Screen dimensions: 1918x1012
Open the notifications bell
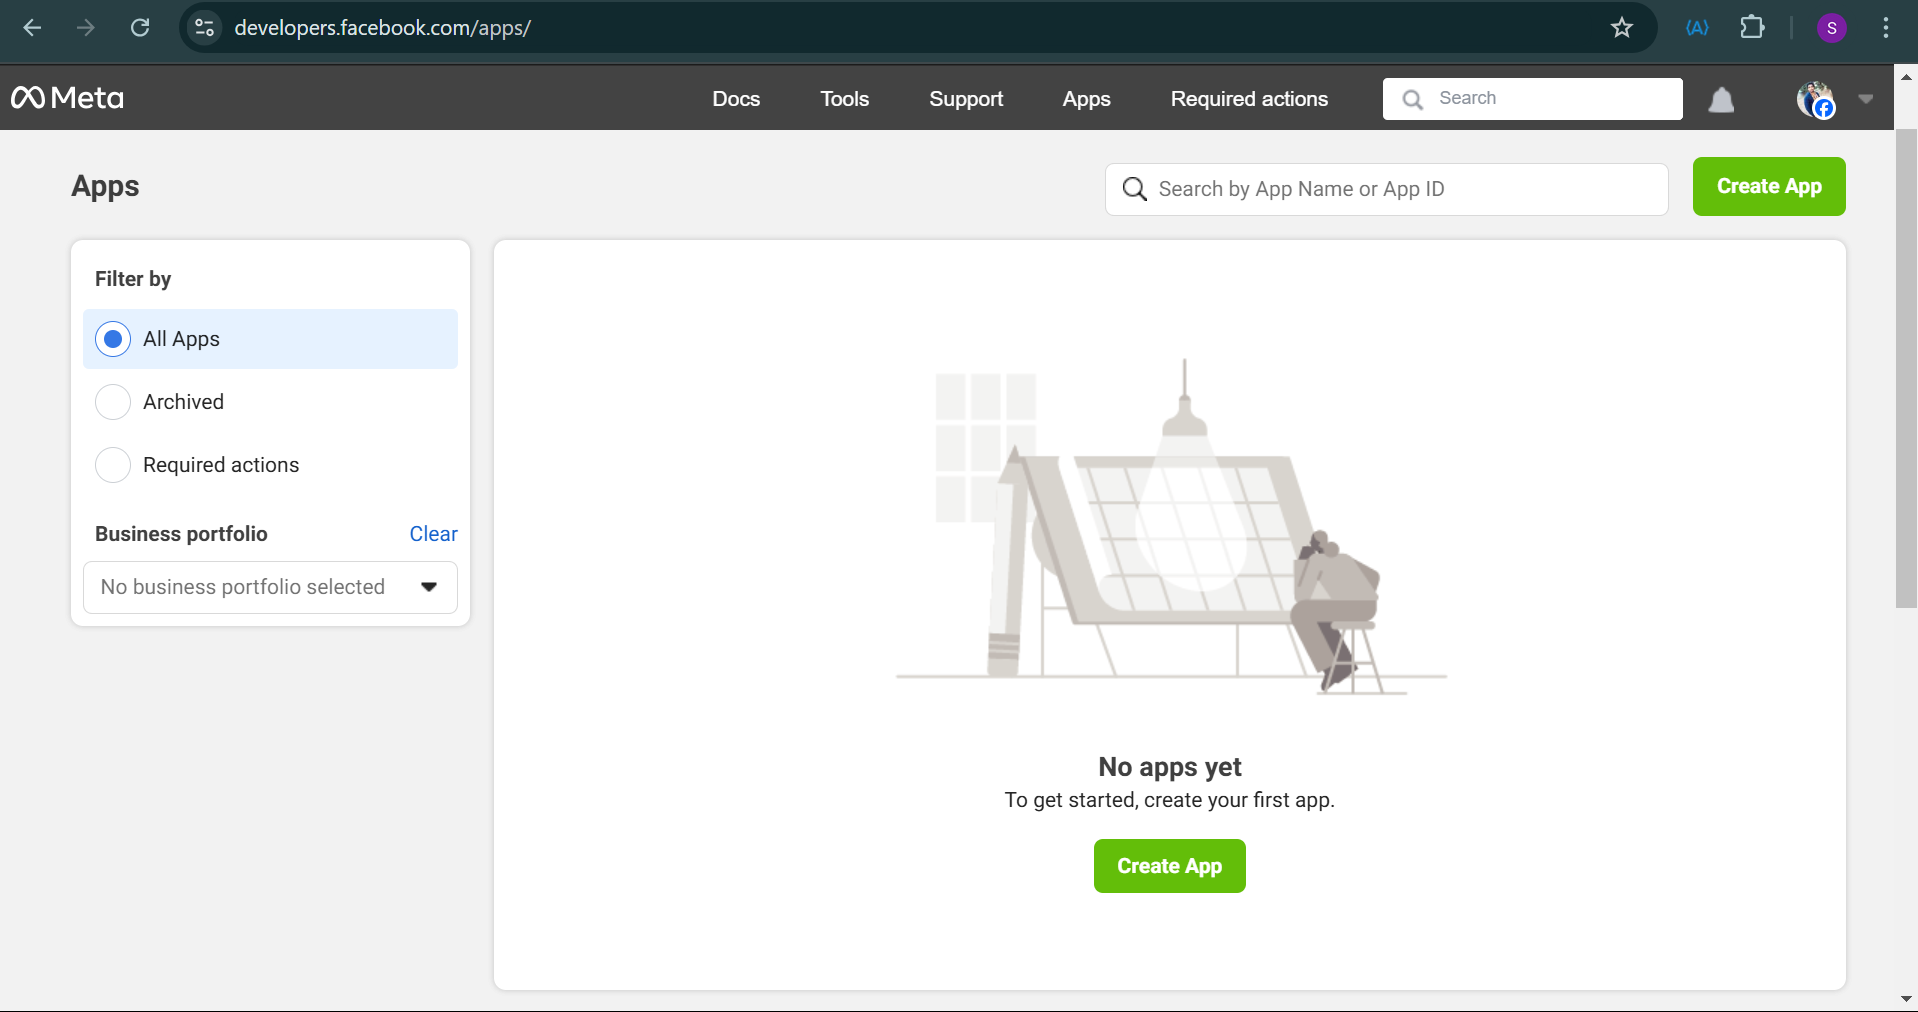pyautogui.click(x=1721, y=99)
